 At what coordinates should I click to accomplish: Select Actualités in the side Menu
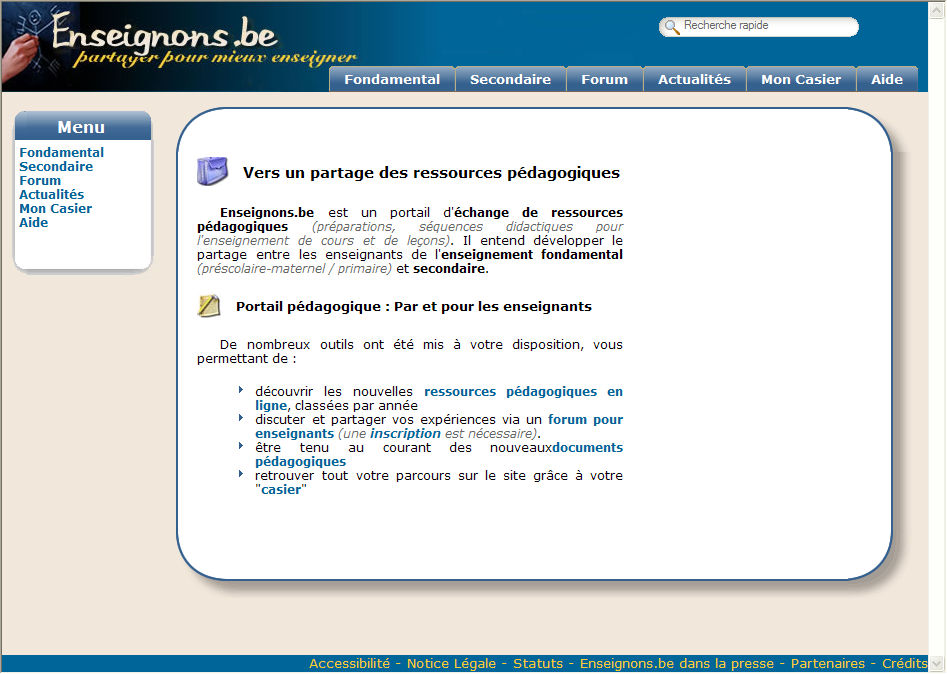pos(51,194)
